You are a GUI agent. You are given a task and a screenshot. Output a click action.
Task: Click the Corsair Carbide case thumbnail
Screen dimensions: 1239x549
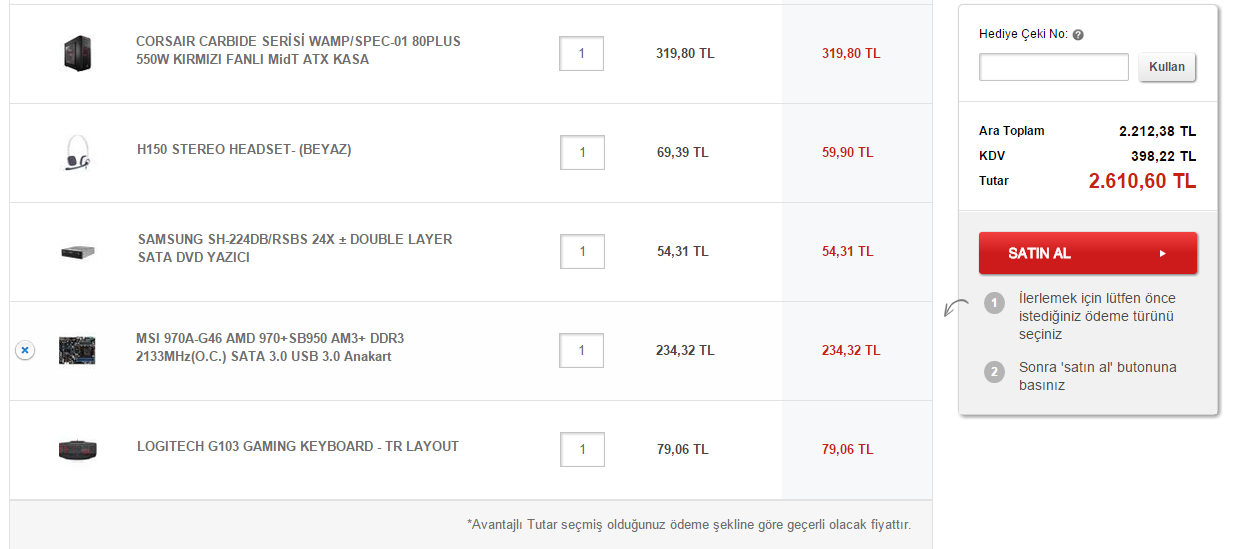click(77, 52)
